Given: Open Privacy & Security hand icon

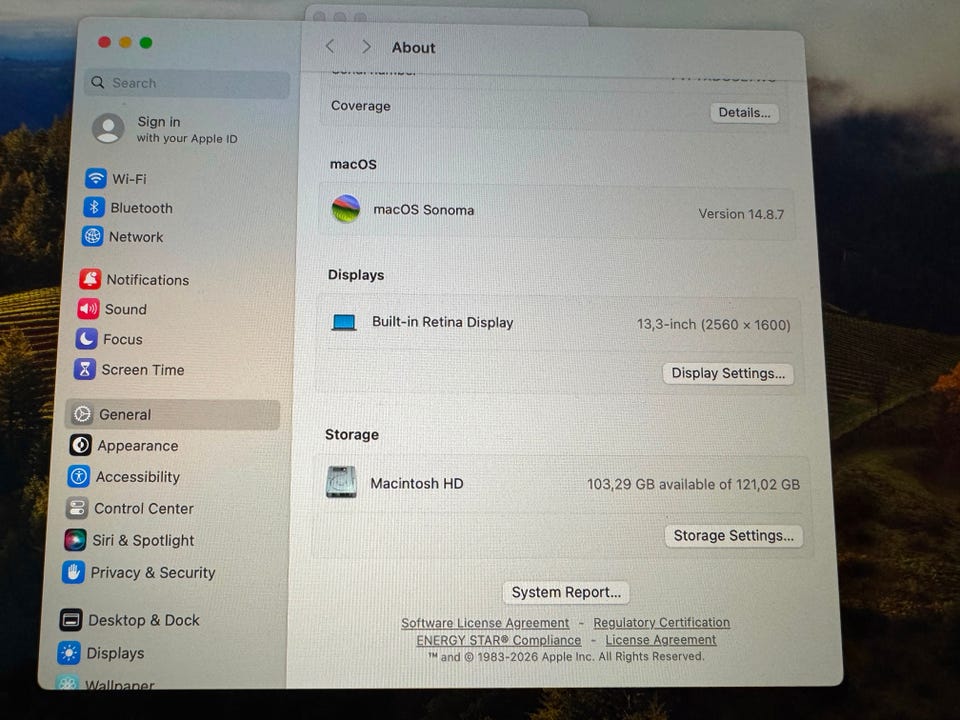Looking at the screenshot, I should pyautogui.click(x=73, y=572).
